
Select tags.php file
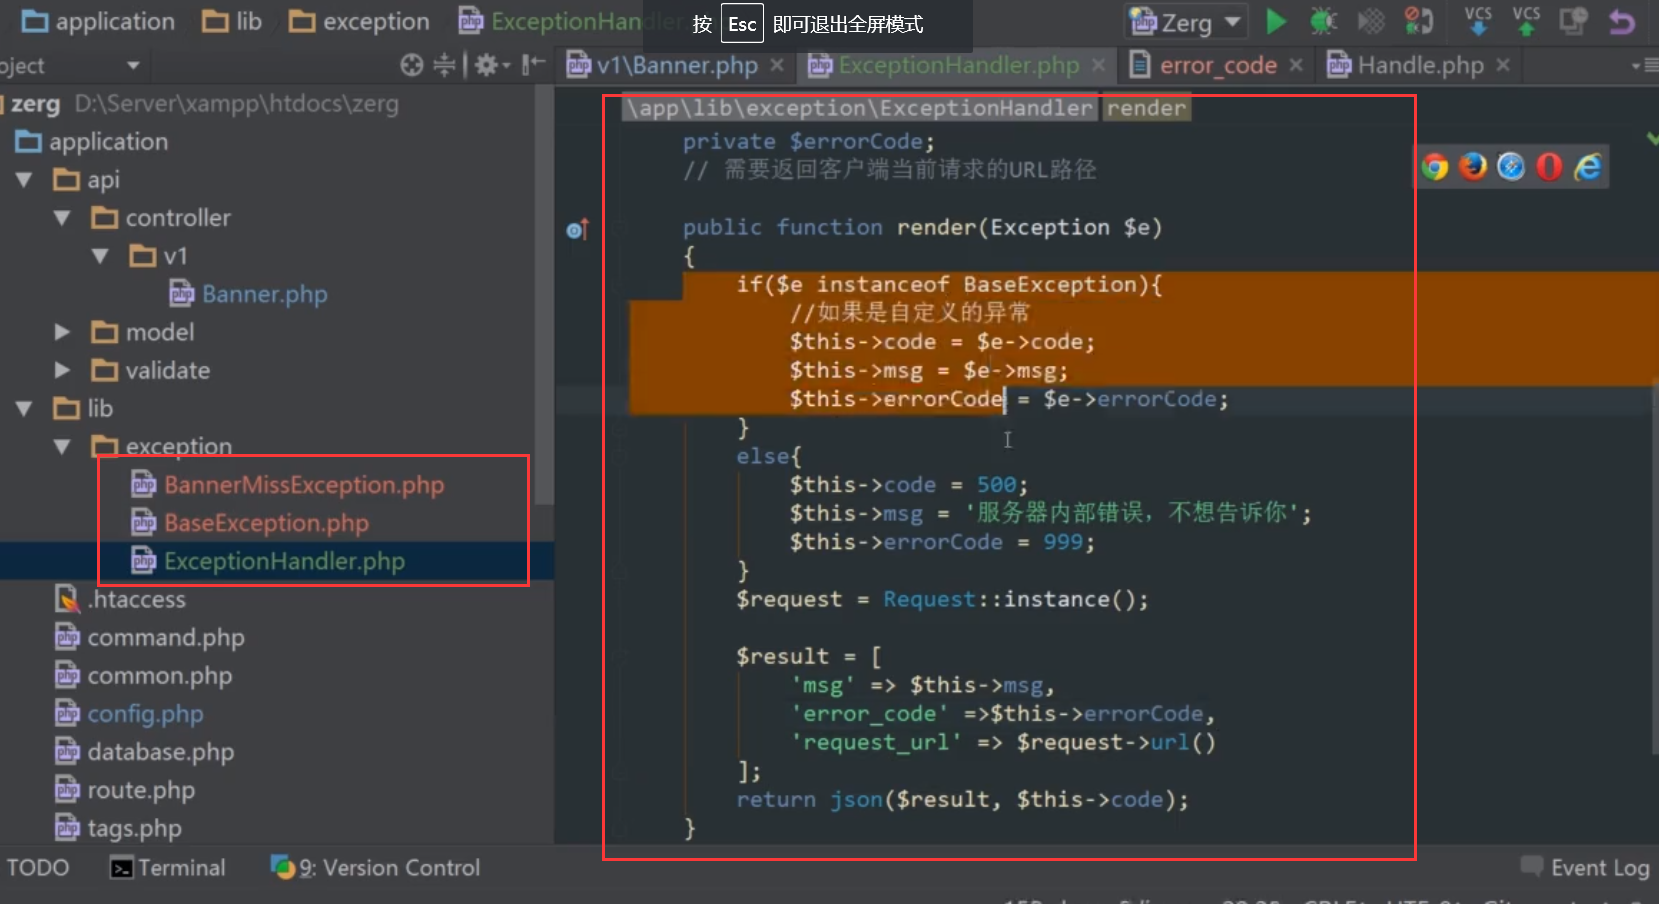(x=119, y=828)
